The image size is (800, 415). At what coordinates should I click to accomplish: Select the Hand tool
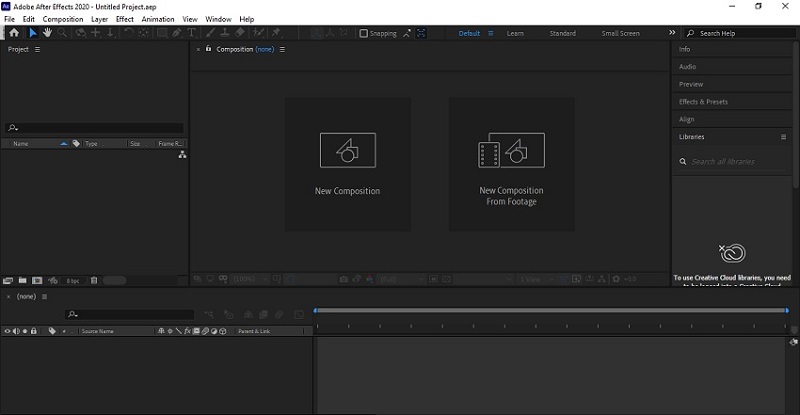coord(47,33)
